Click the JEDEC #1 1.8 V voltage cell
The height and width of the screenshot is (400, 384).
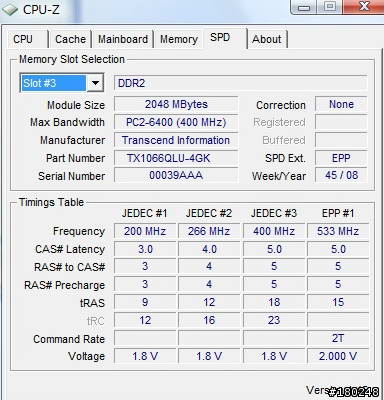pos(145,356)
